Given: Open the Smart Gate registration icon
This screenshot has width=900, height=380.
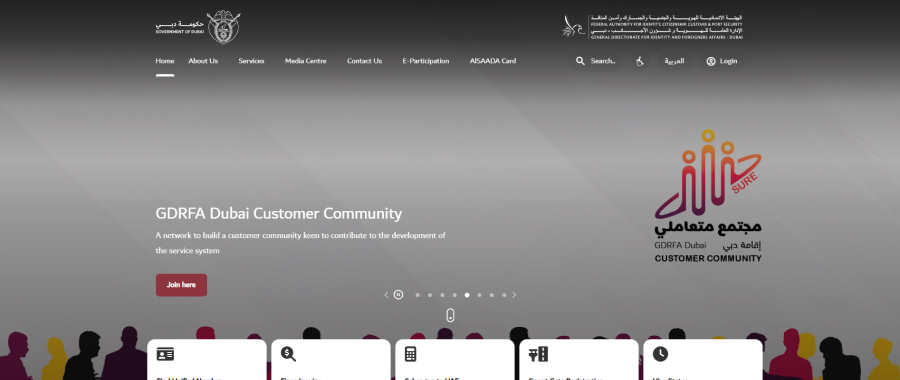Looking at the screenshot, I should (538, 354).
